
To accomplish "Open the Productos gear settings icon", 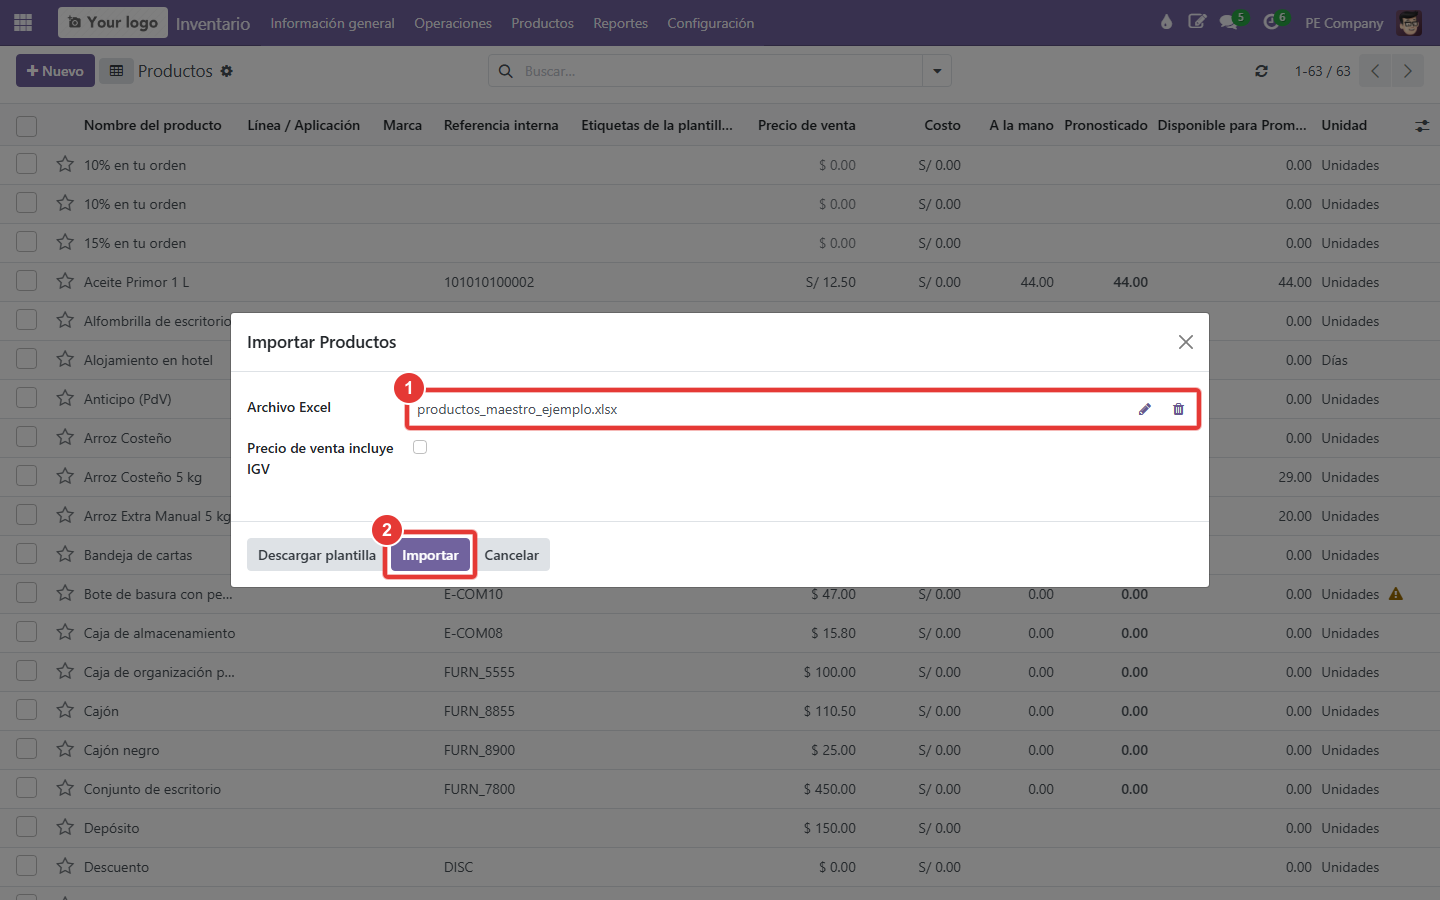I will click(227, 71).
